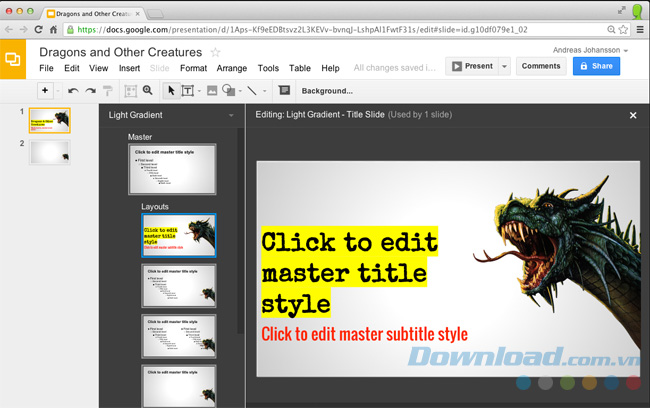Click the master title placeholder text
The image size is (650, 408).
pos(349,272)
